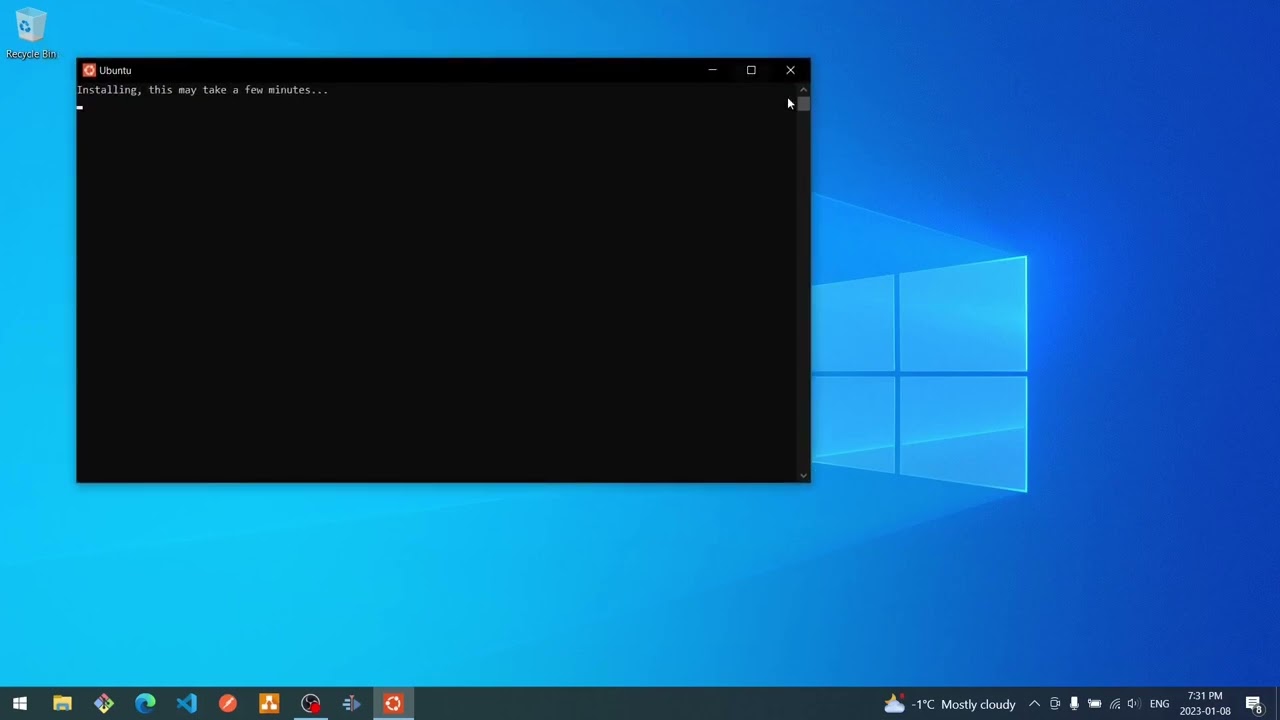Screen dimensions: 1280x720
Task: Open the weather widget showing Mostly cloudy
Action: coord(949,704)
